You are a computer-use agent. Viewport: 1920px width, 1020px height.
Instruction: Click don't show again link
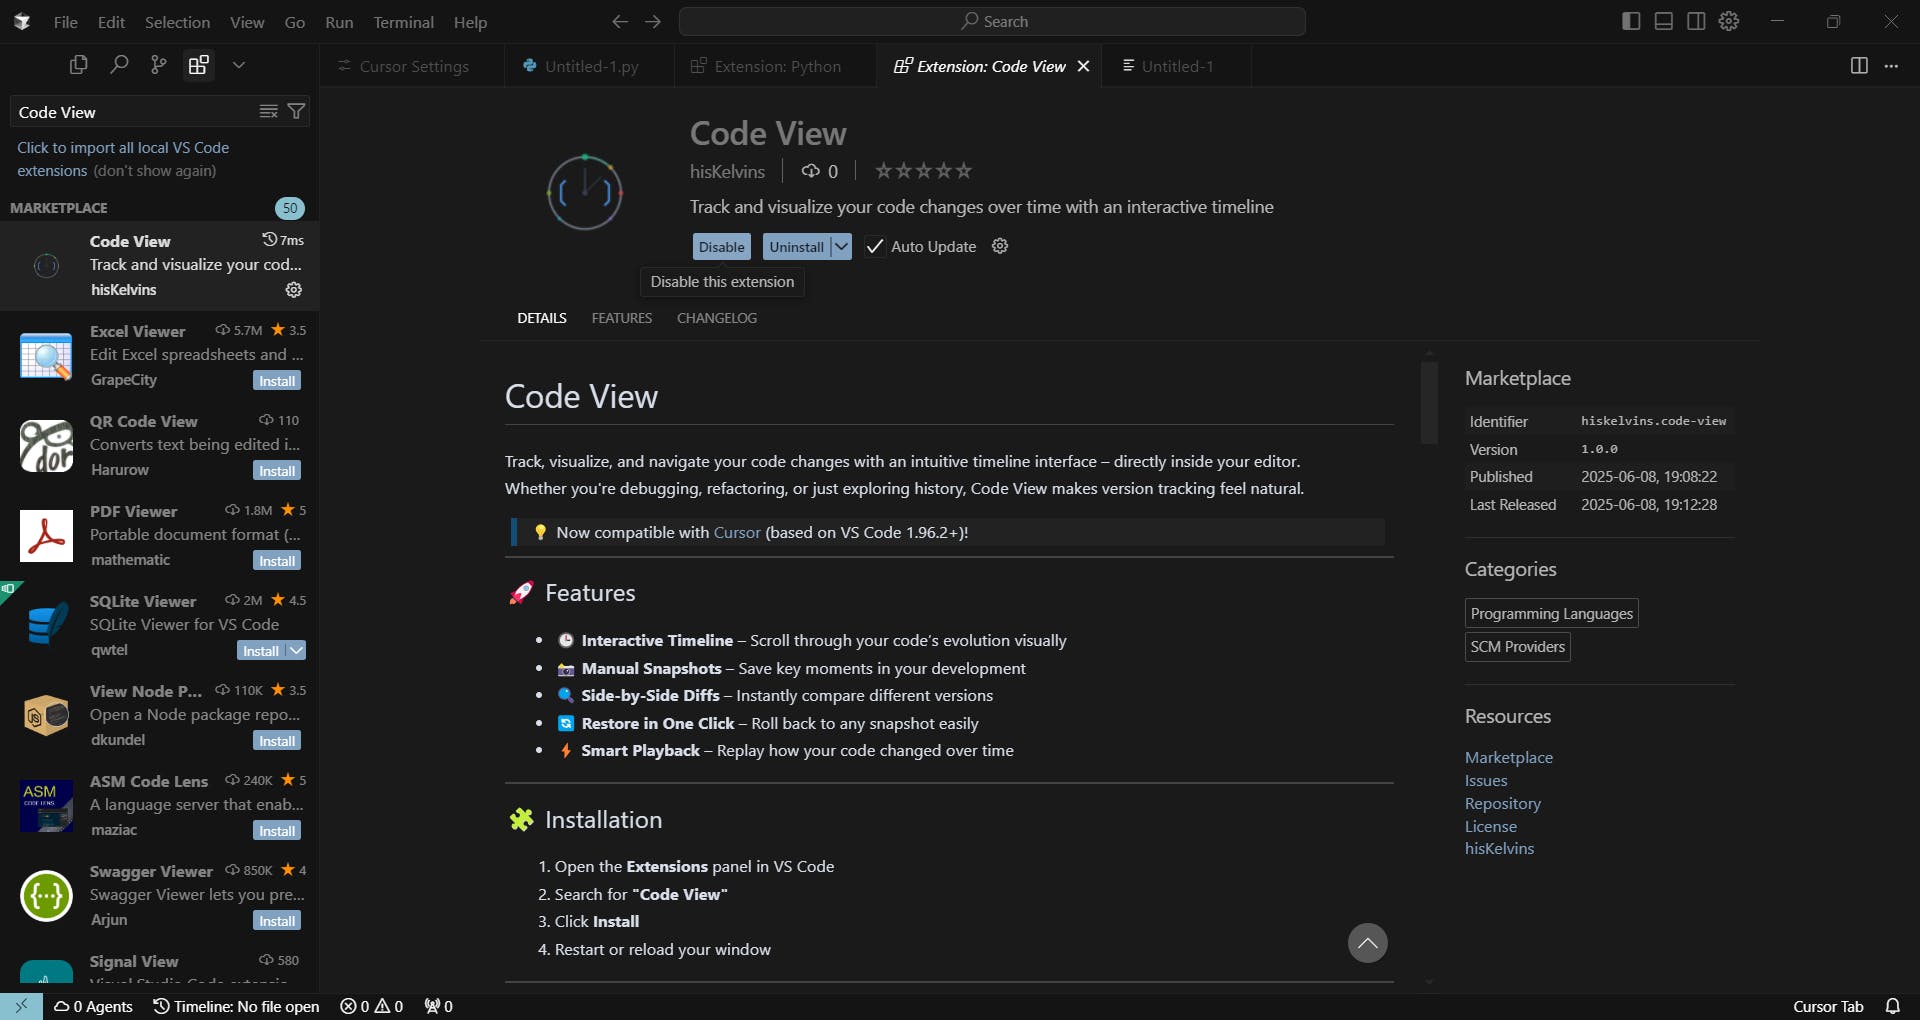pyautogui.click(x=154, y=171)
